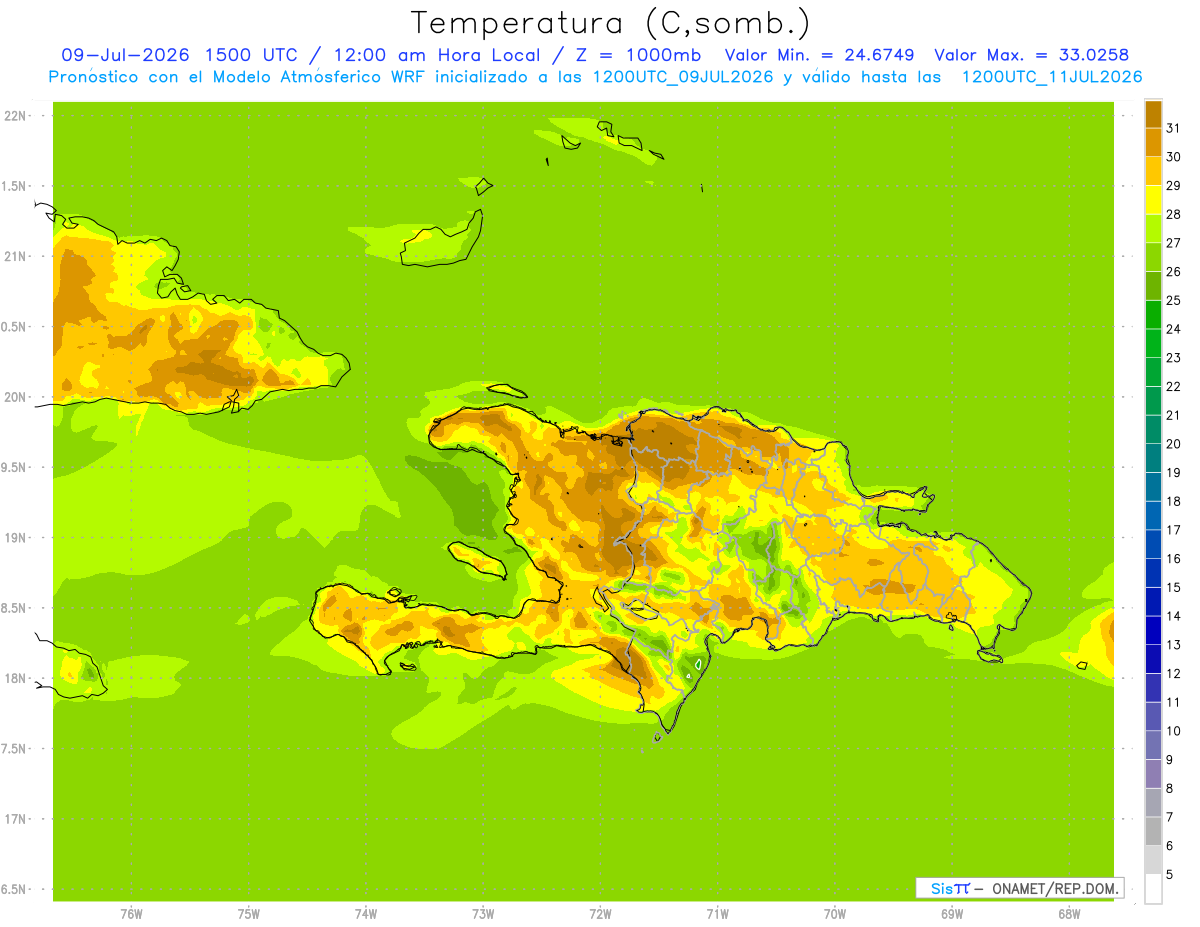Click the "12:00 am Hora Local" text
Viewport: 1200px width, 927px height.
point(432,55)
